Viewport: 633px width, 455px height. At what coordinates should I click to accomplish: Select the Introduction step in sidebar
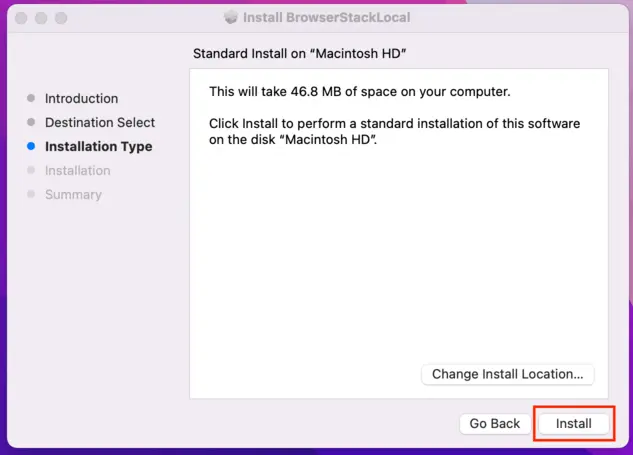[81, 98]
